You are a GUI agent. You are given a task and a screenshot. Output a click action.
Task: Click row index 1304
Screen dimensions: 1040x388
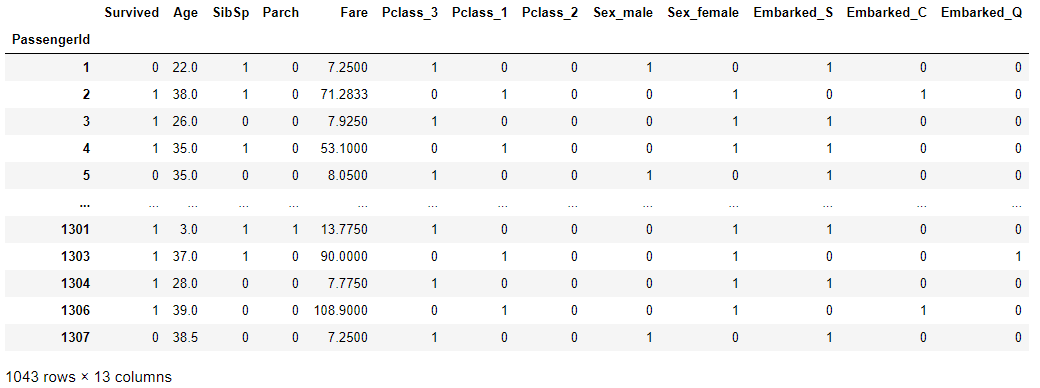tap(76, 284)
